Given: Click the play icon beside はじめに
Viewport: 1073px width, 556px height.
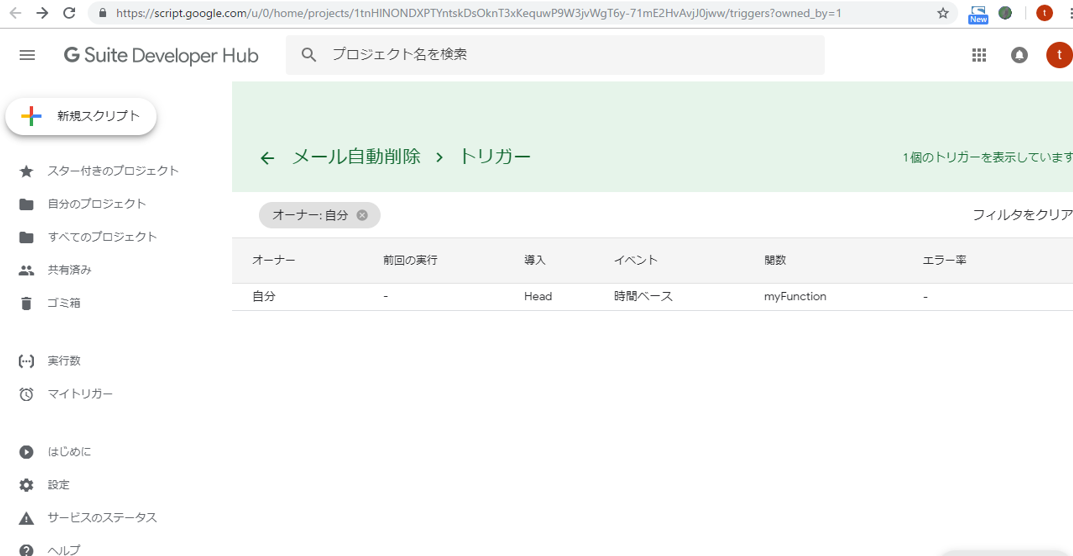Looking at the screenshot, I should (x=26, y=452).
